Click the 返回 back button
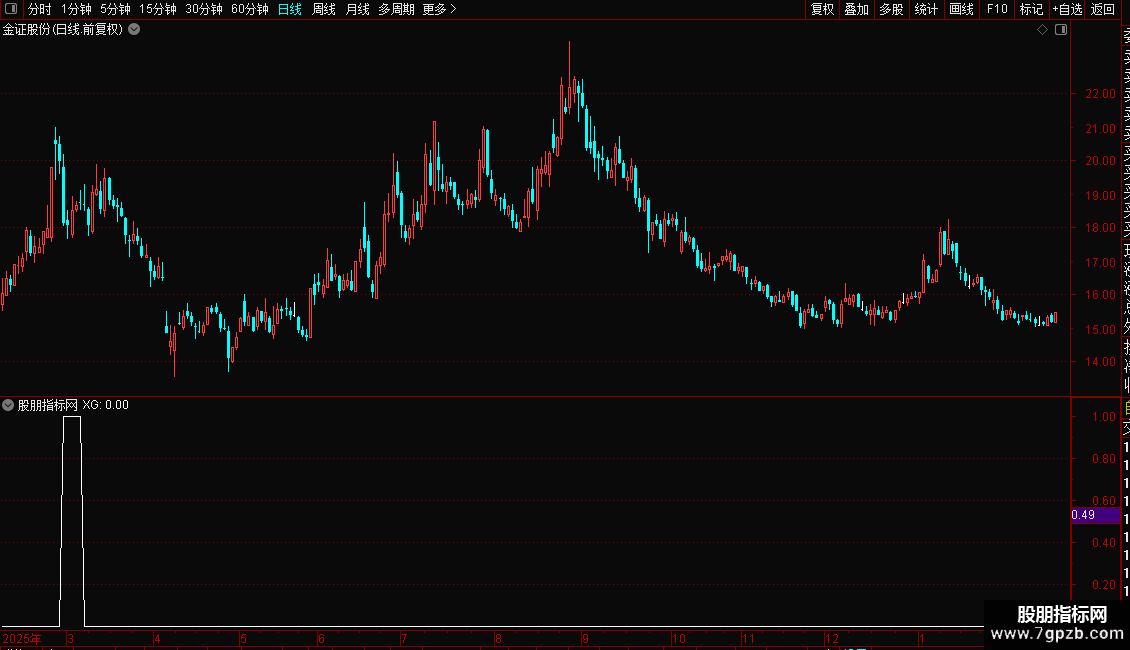 point(1102,9)
